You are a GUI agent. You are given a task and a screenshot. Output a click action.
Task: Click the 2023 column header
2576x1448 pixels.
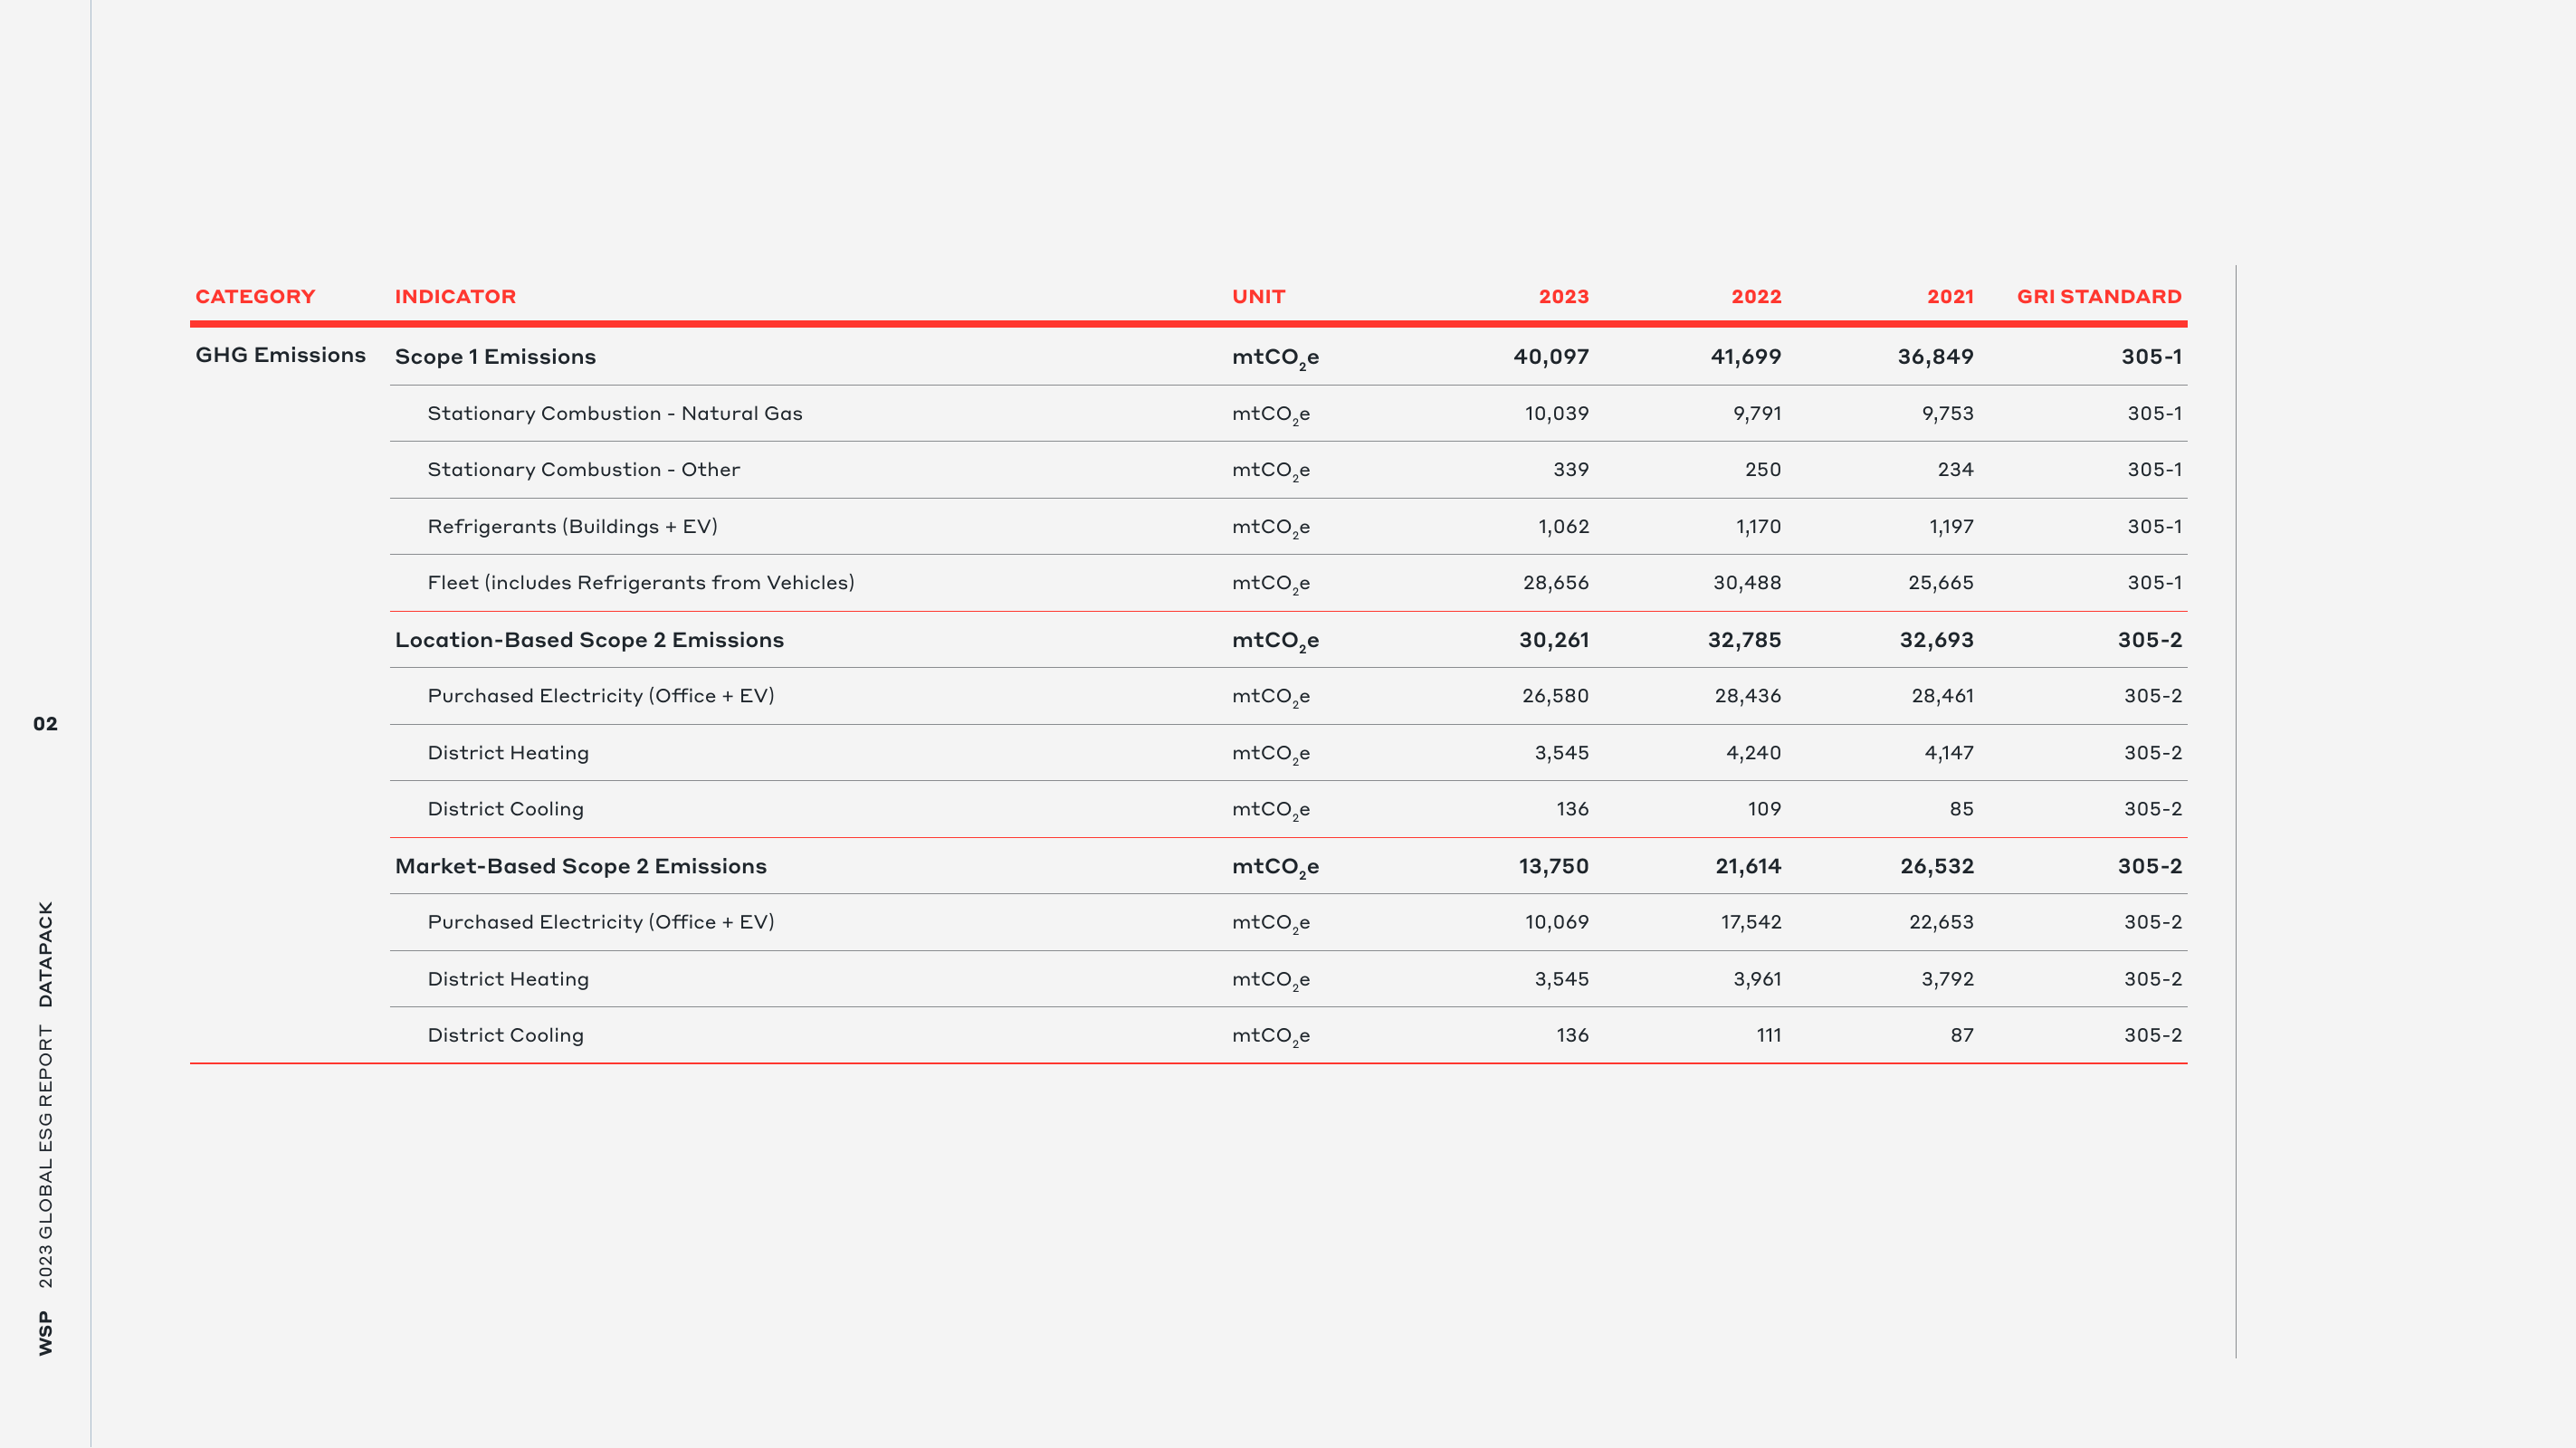(x=1564, y=297)
